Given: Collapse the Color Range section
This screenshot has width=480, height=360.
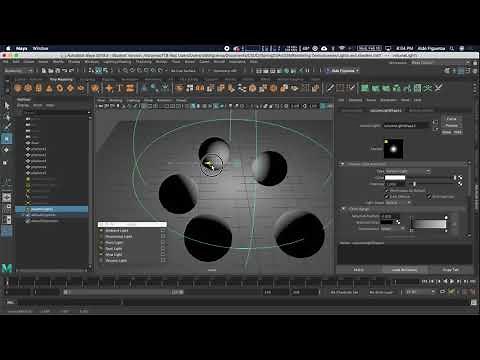Looking at the screenshot, I should tap(343, 209).
